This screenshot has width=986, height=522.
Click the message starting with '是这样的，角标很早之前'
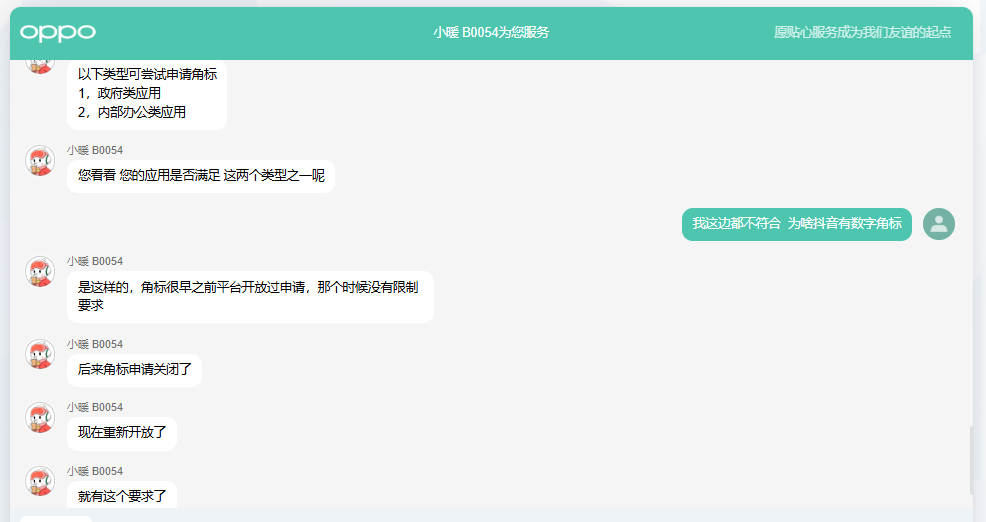tap(250, 296)
